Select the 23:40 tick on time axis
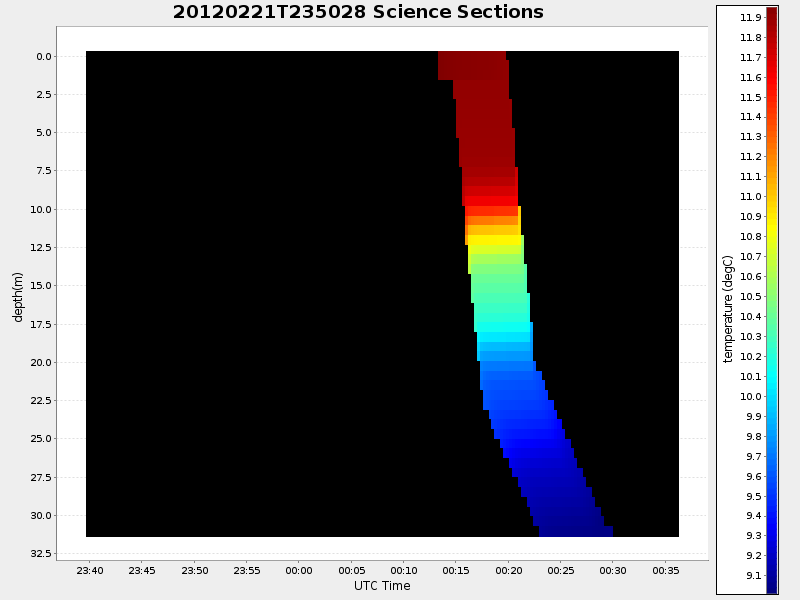The width and height of the screenshot is (800, 600). point(90,570)
